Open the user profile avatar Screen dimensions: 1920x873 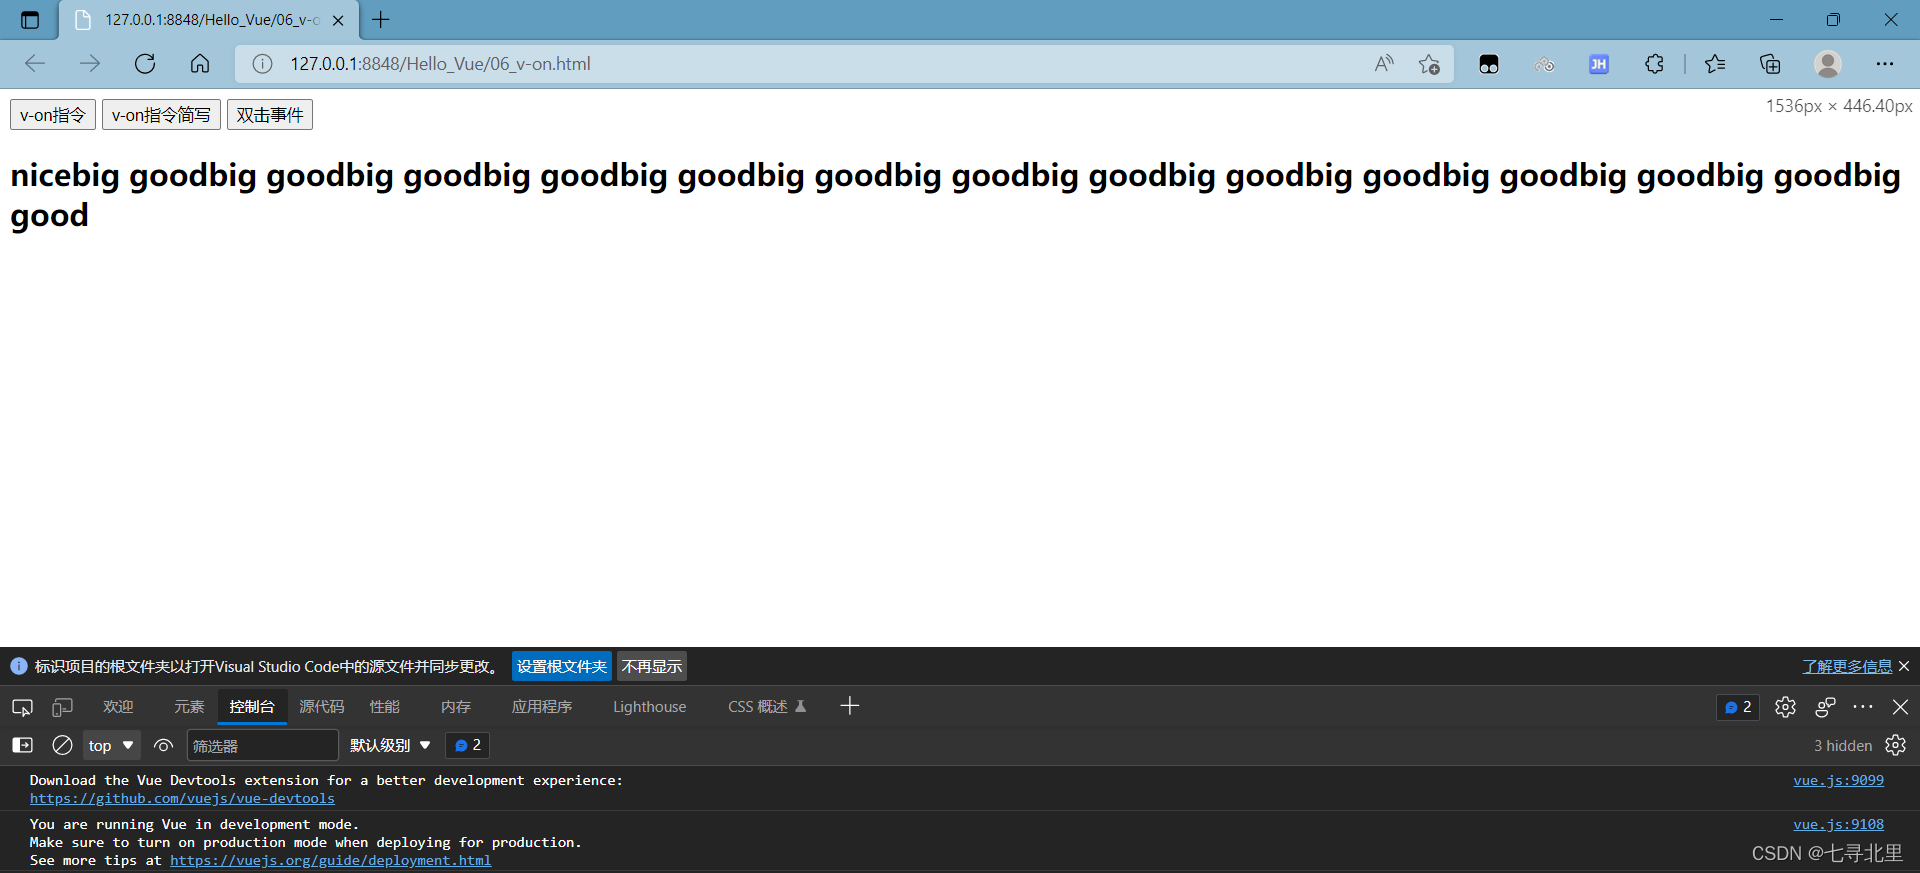tap(1828, 64)
